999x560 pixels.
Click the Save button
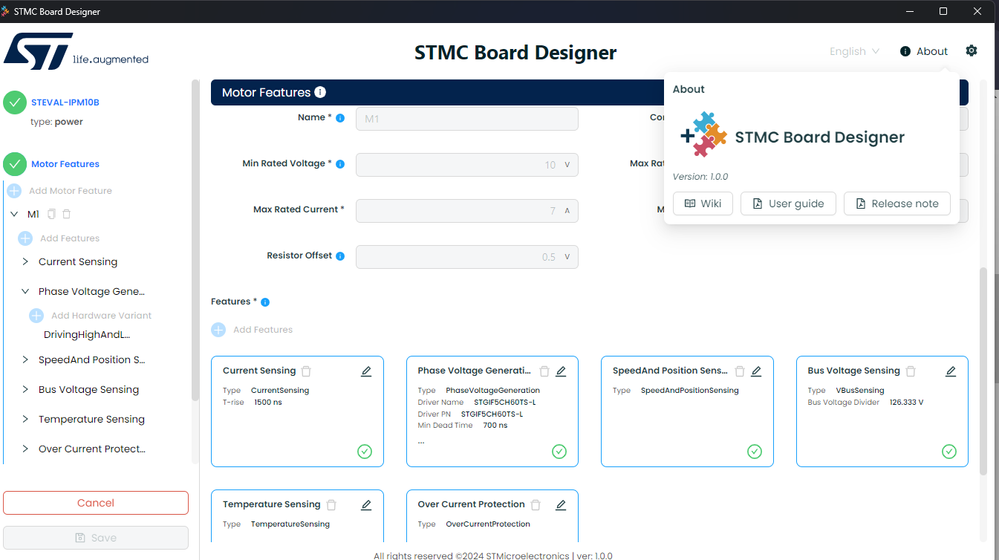coord(96,538)
